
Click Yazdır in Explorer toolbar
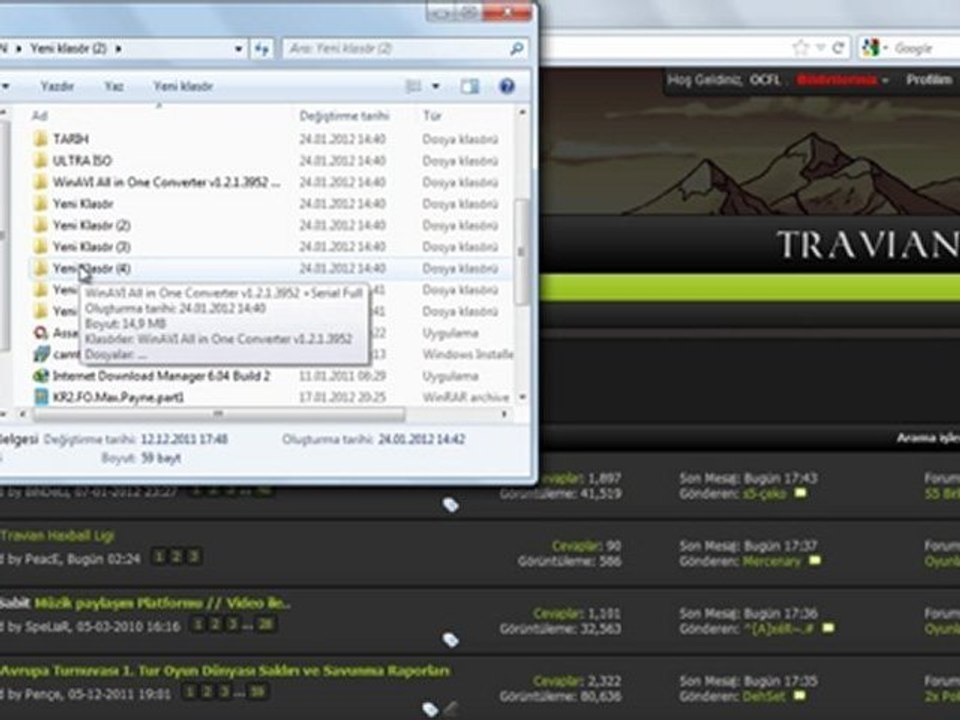click(57, 86)
